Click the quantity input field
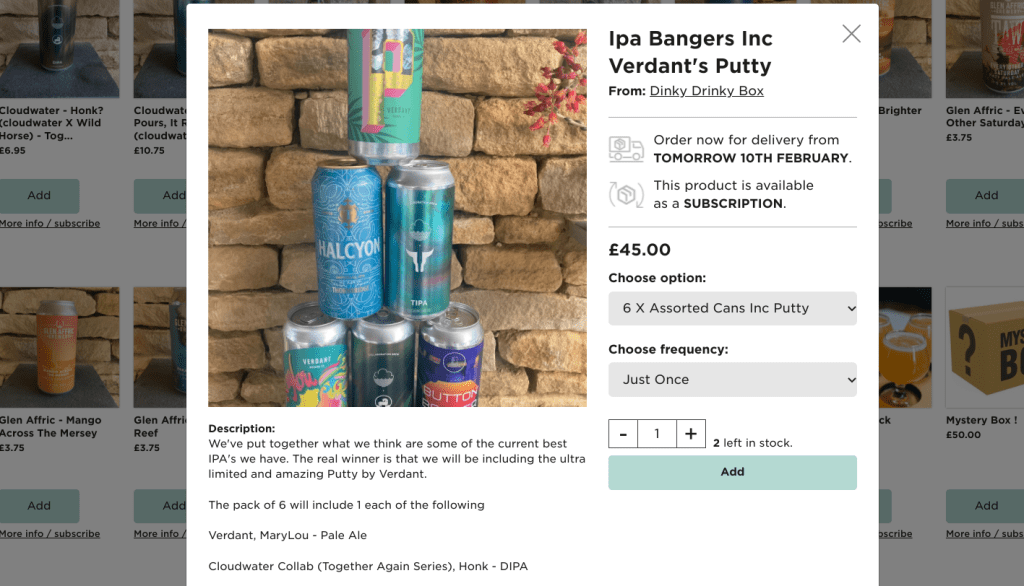 [656, 434]
